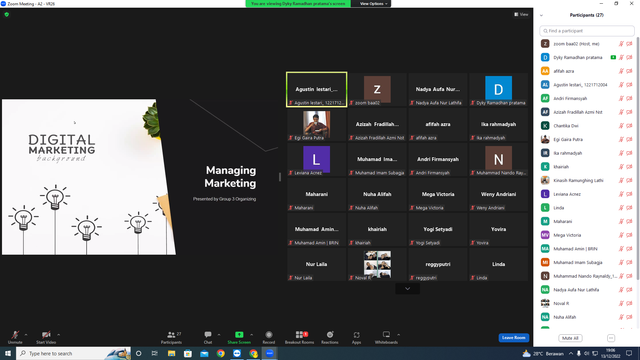Click Mute All button in participants panel
This screenshot has width=640, height=360.
[570, 338]
